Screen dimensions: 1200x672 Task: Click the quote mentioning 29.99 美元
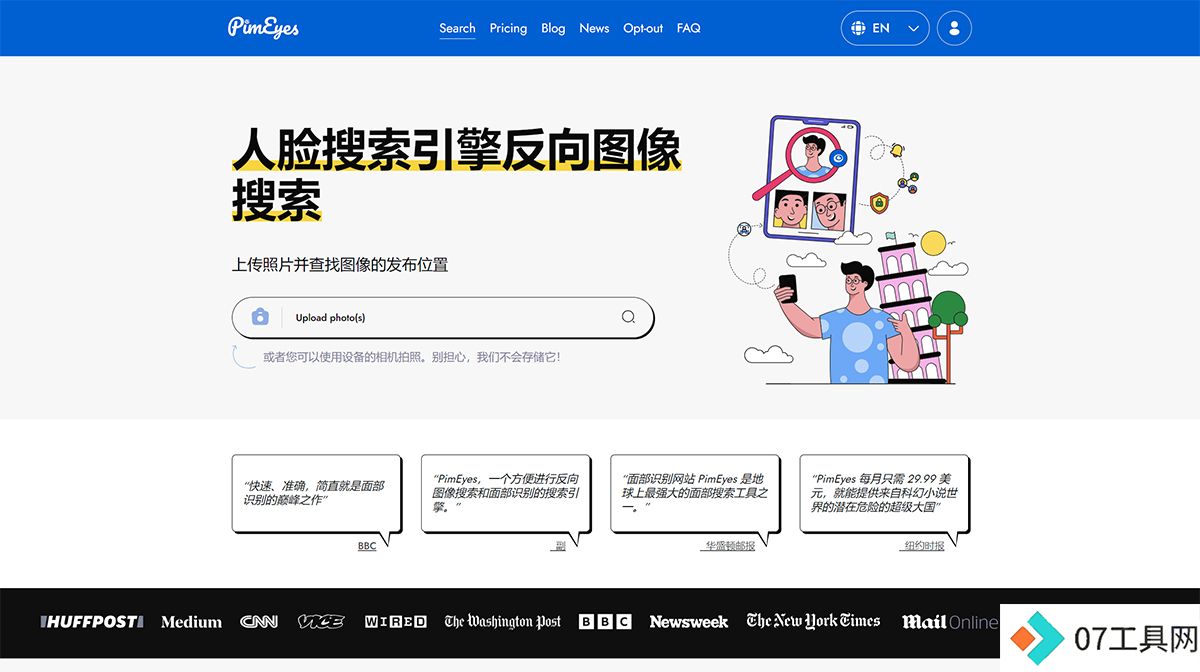(884, 494)
